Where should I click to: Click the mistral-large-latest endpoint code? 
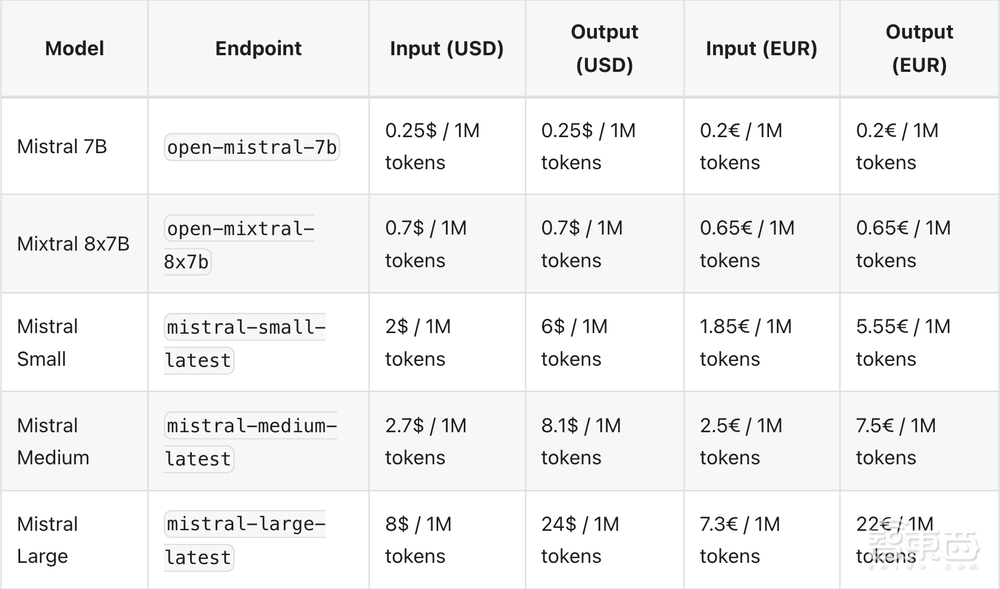245,540
